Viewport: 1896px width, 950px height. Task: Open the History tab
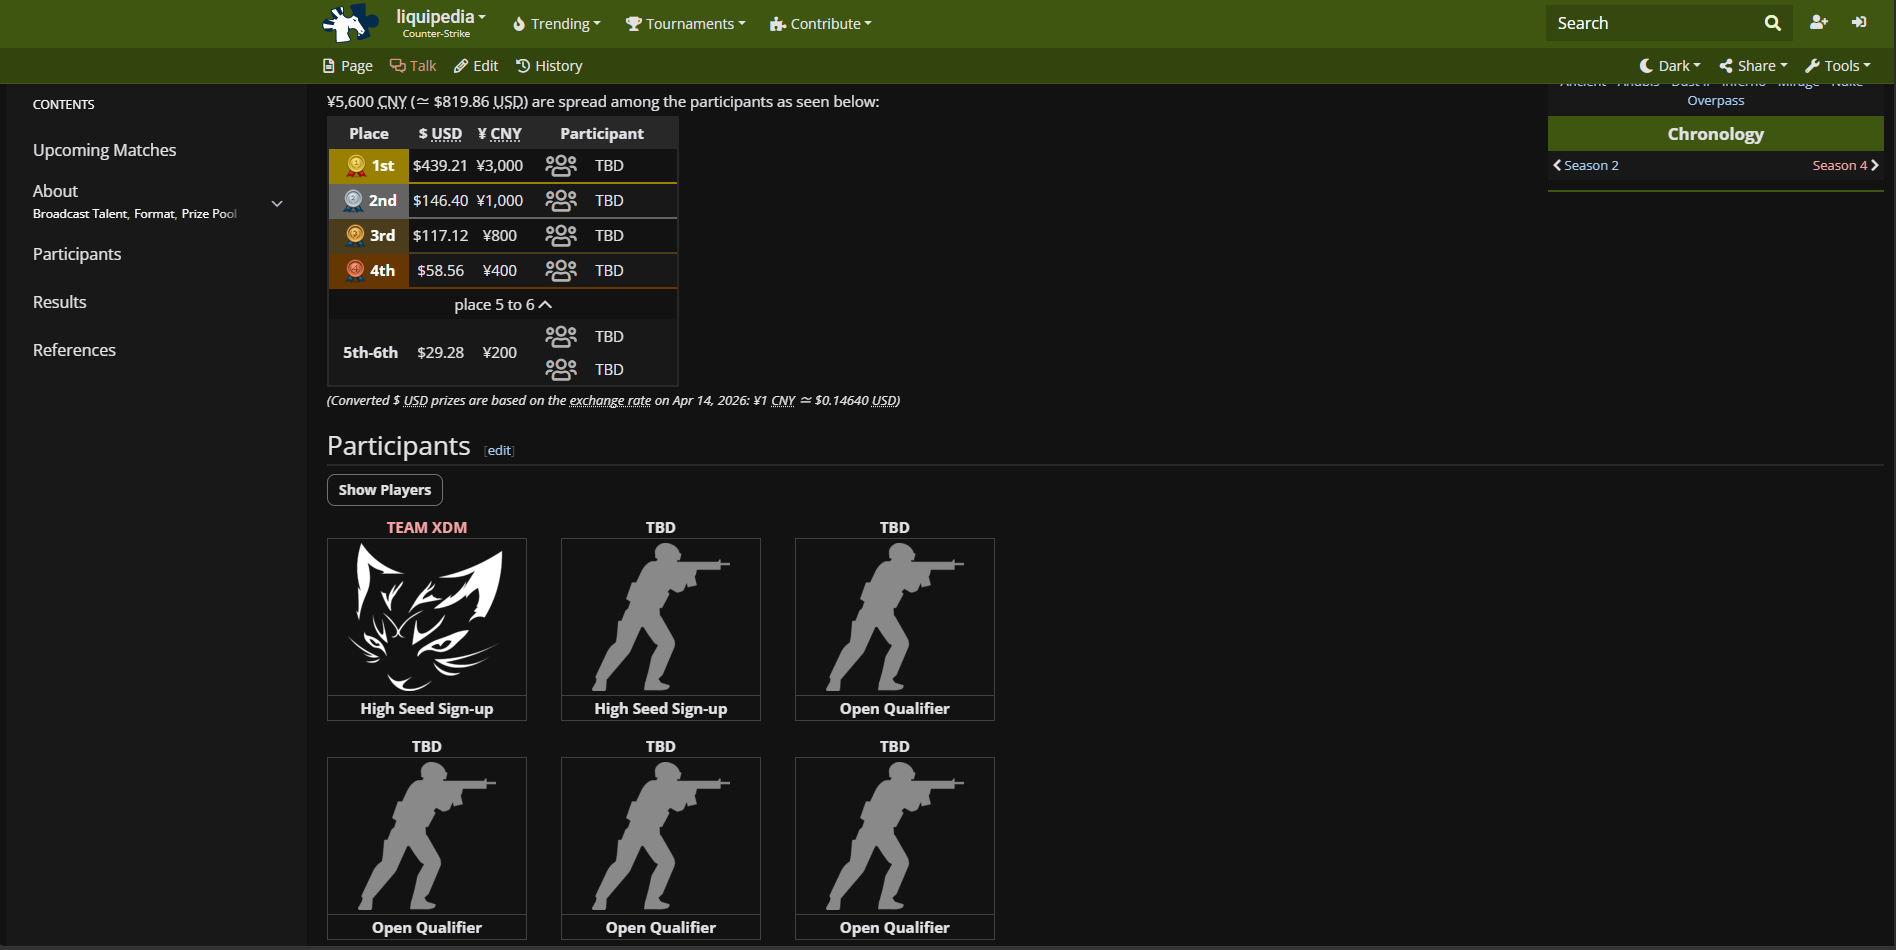pyautogui.click(x=549, y=66)
